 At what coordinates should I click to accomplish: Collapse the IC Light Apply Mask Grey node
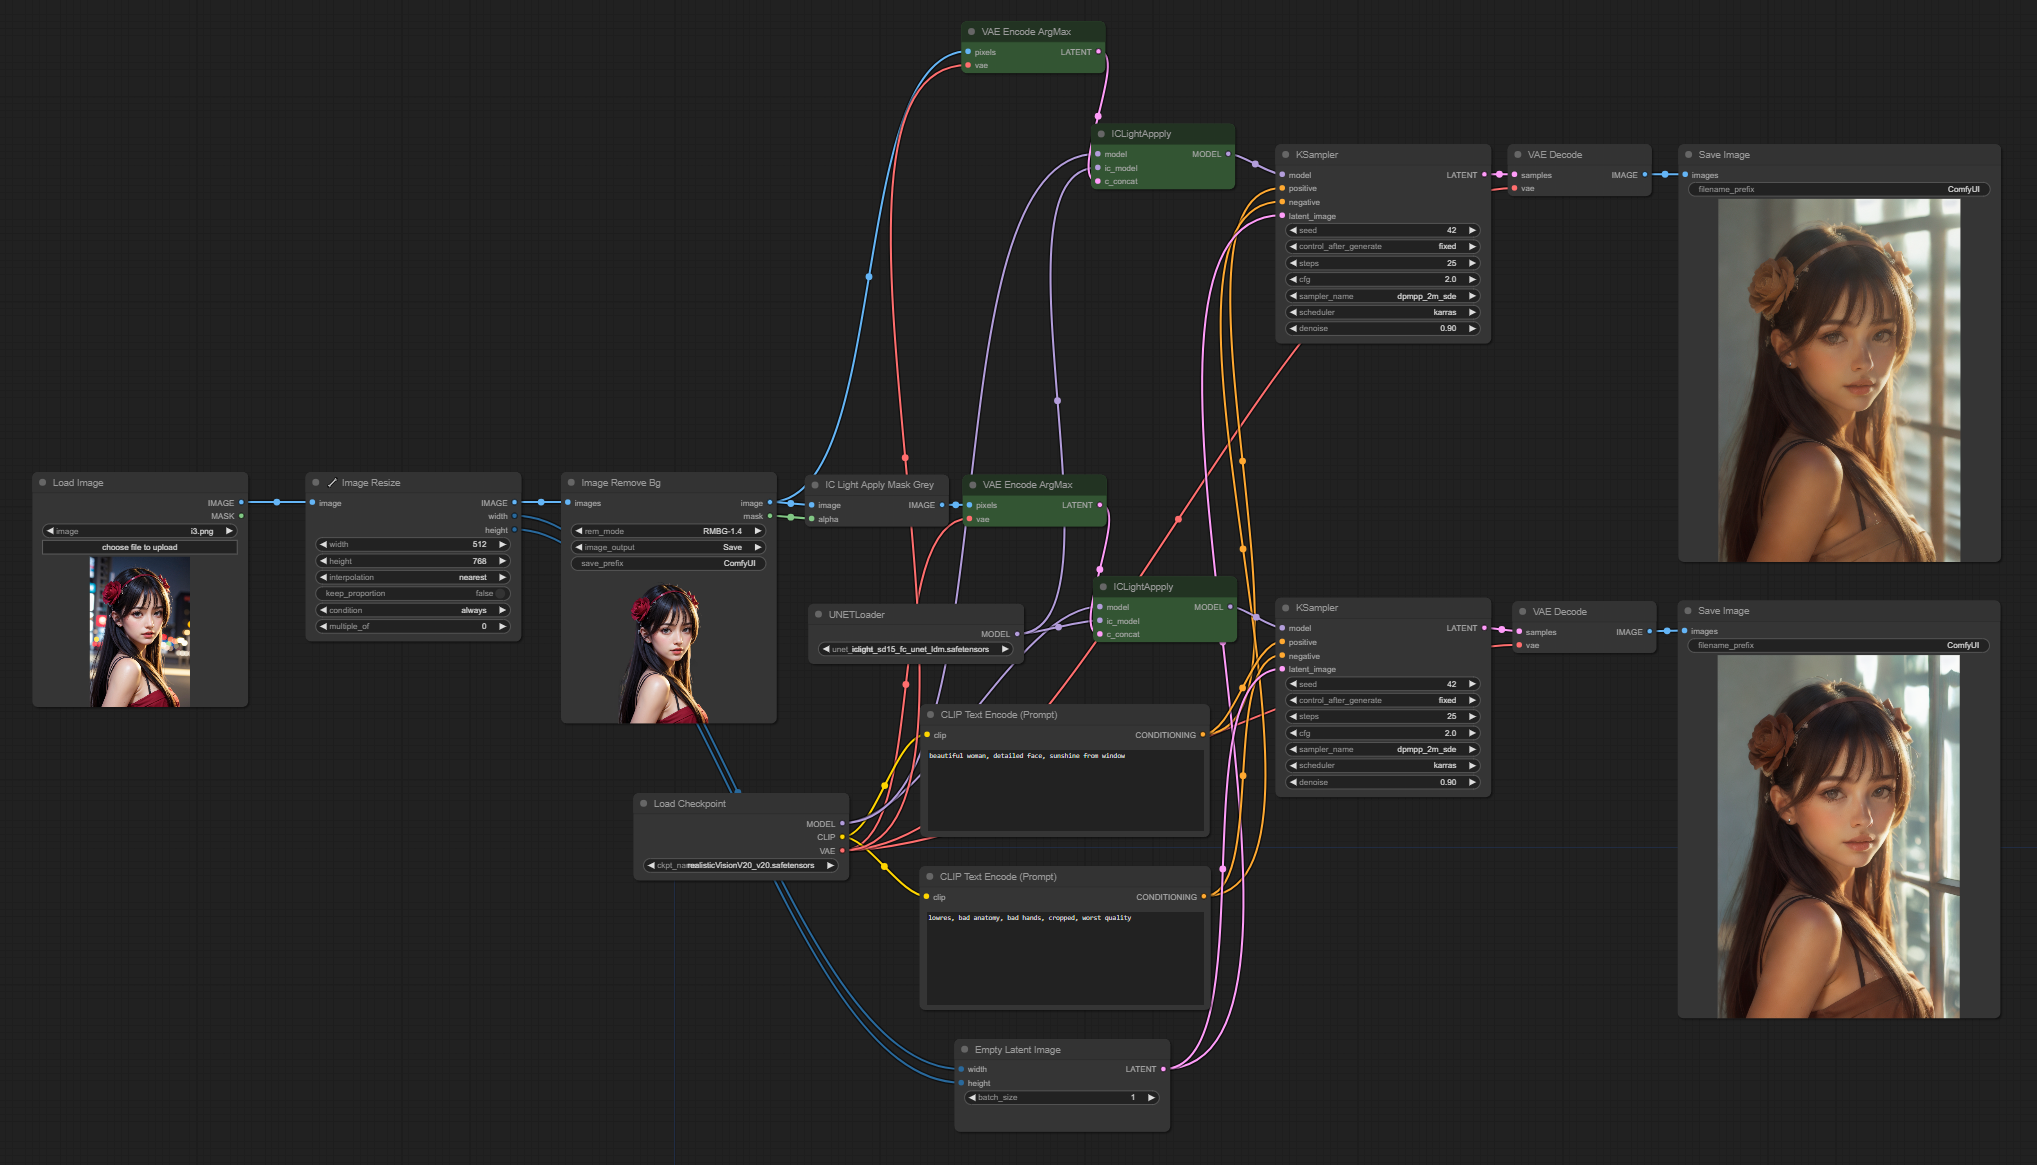tap(815, 485)
